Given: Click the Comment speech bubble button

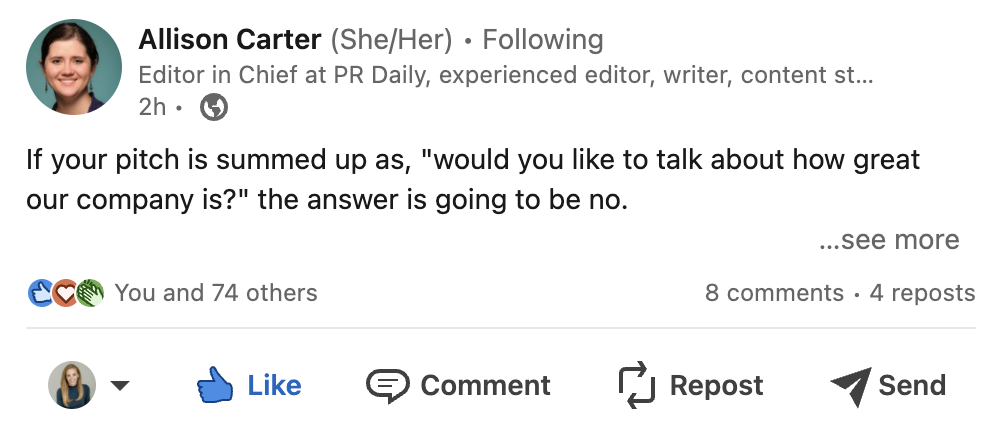Looking at the screenshot, I should point(458,385).
